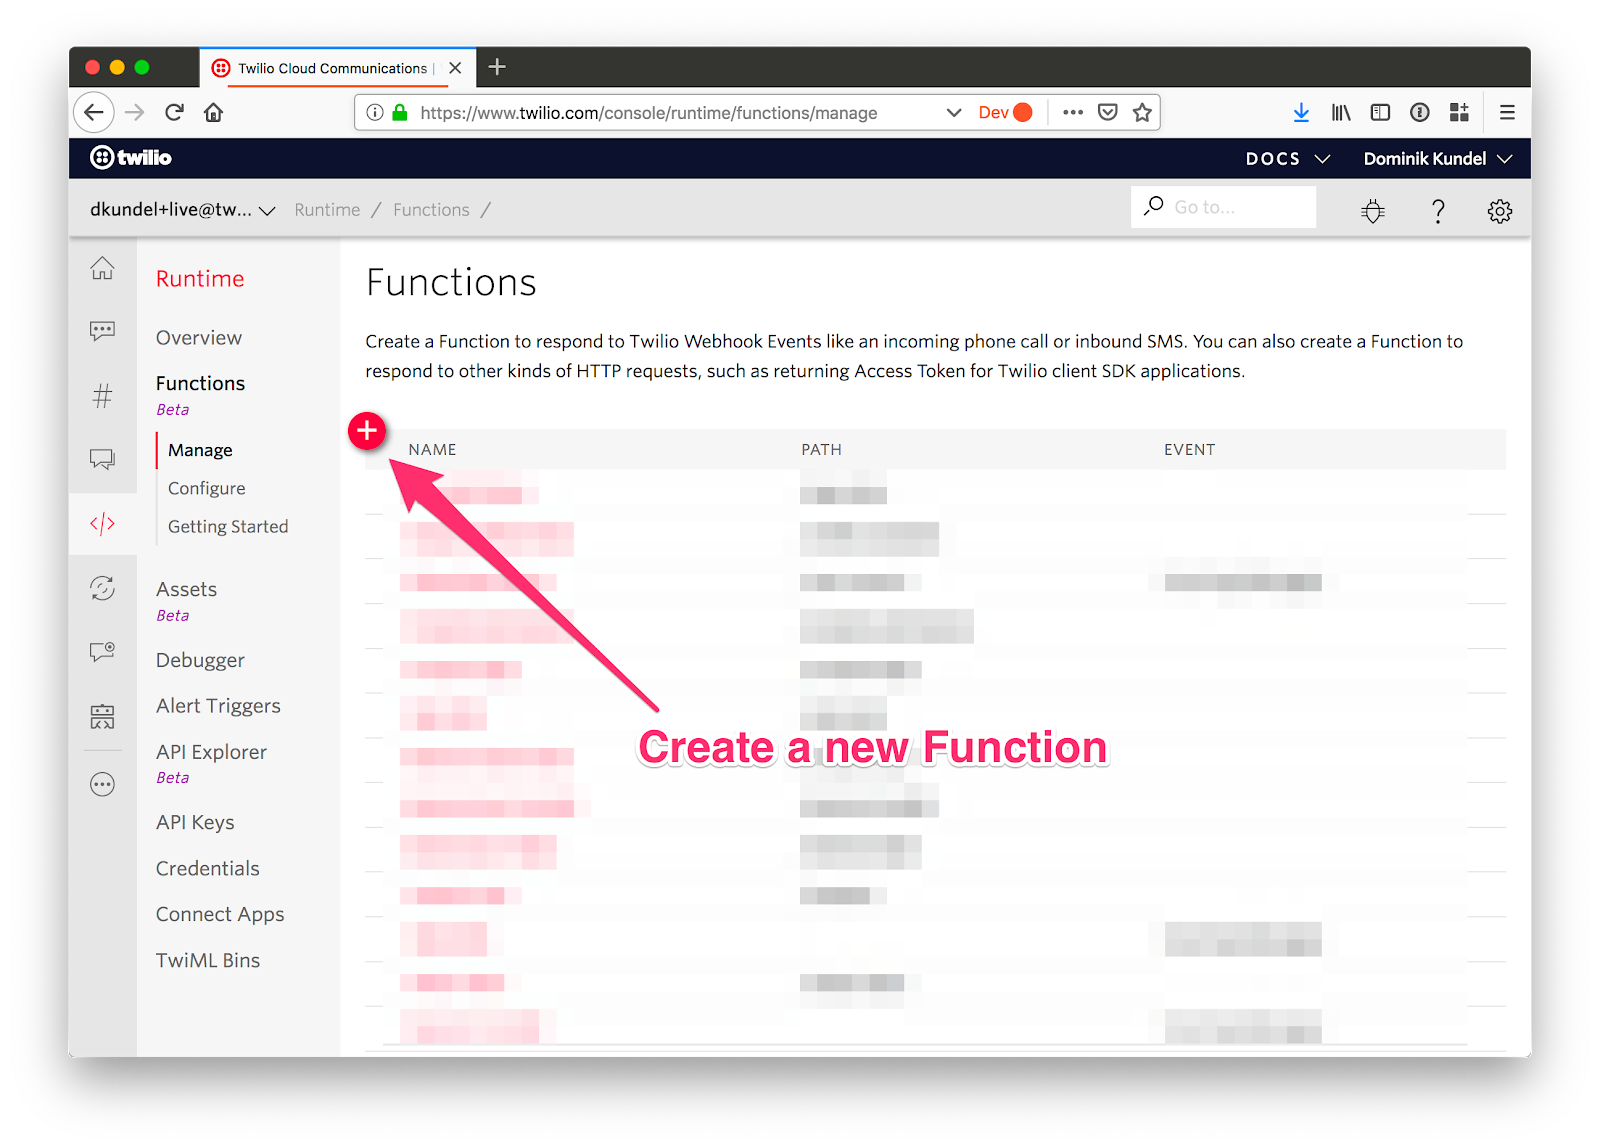Go to browser home page

[213, 112]
